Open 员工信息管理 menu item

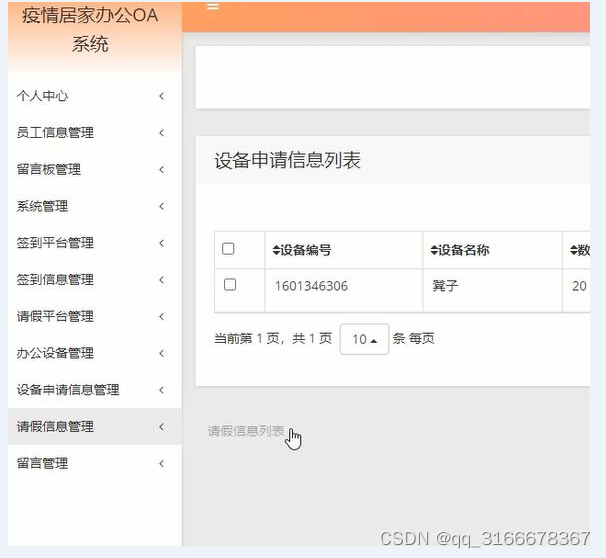tap(94, 133)
